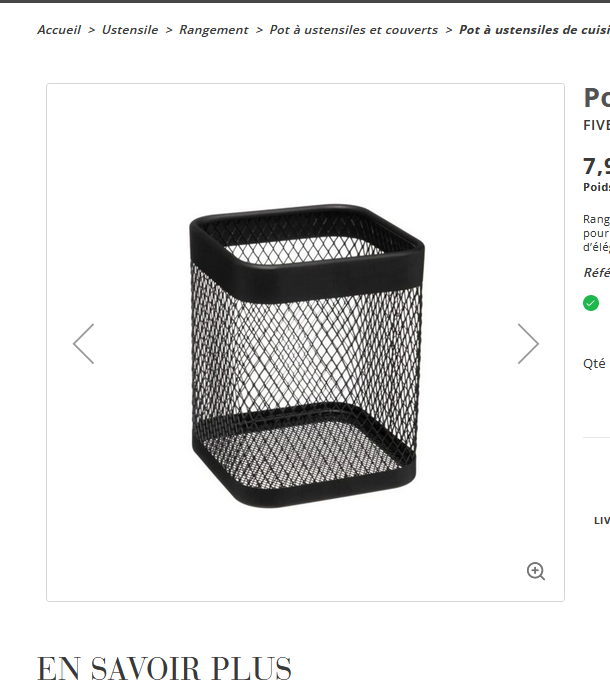Image resolution: width=610 pixels, height=691 pixels.
Task: Open the Ustensile breadcrumb category
Action: (x=130, y=30)
